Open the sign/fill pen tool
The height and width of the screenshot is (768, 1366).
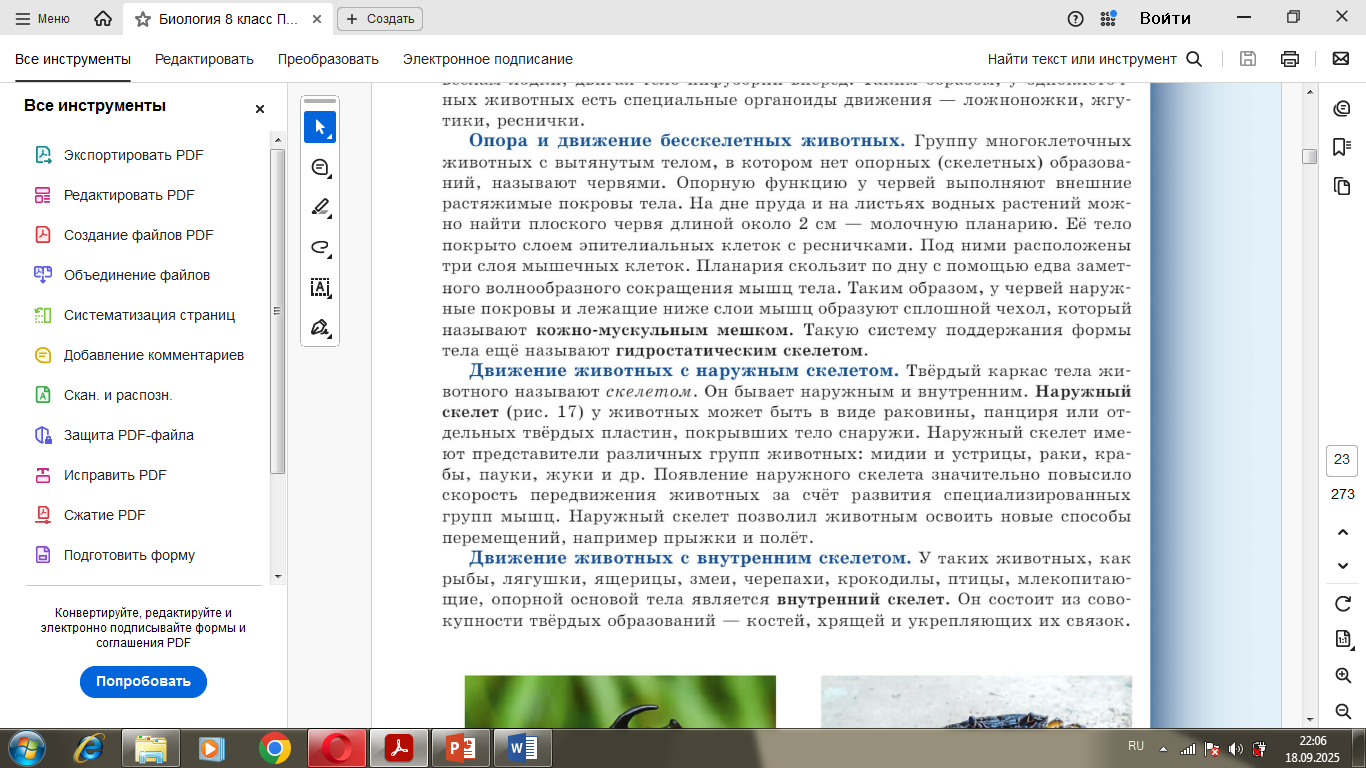click(x=320, y=328)
